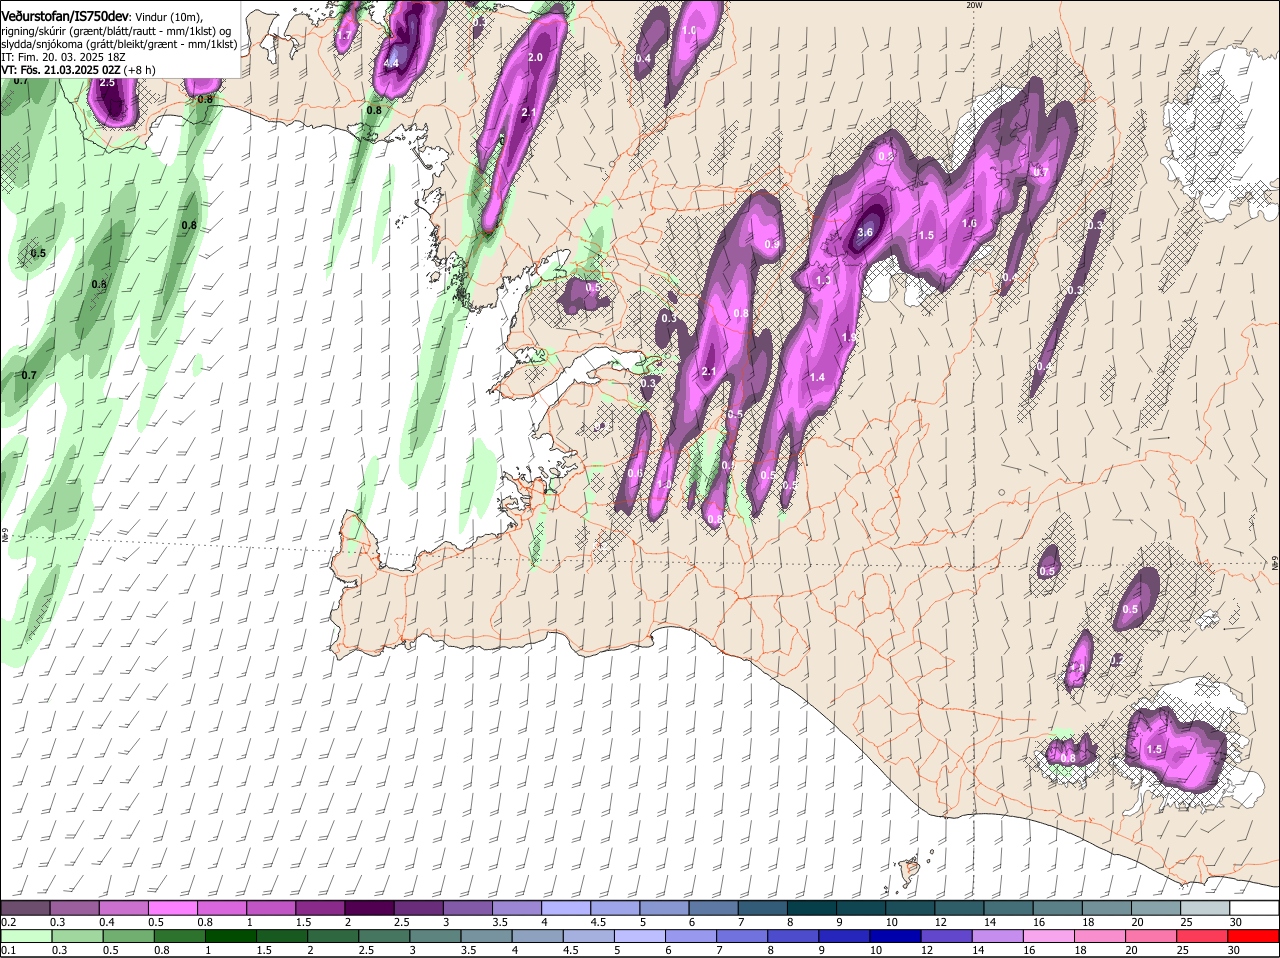Screen dimensions: 1280x958
Task: Click the dark teal swatch between 8 and 9, top row
Action: (x=813, y=908)
